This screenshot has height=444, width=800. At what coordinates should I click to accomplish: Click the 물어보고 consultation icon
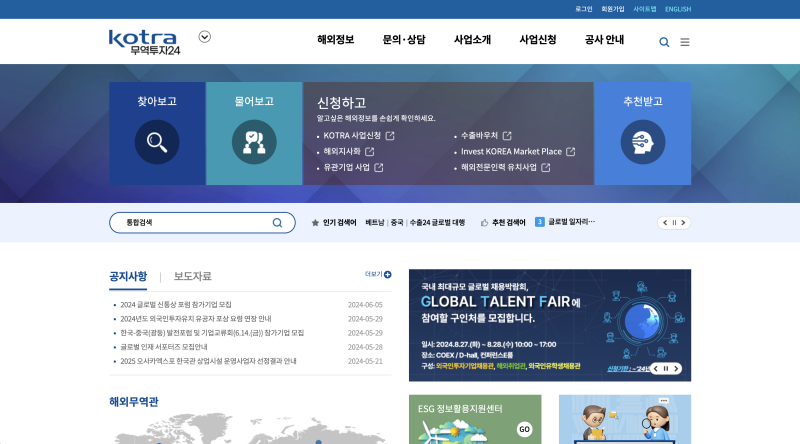[x=254, y=142]
